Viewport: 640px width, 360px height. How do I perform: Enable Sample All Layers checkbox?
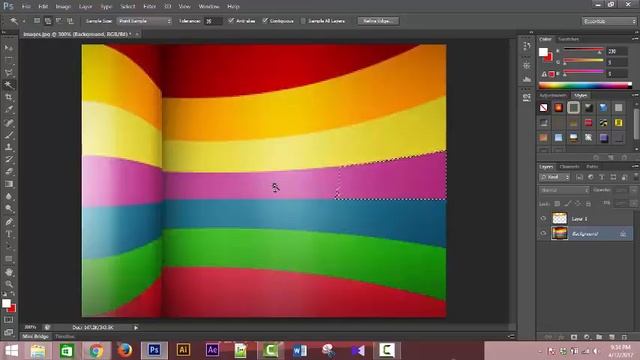click(303, 21)
